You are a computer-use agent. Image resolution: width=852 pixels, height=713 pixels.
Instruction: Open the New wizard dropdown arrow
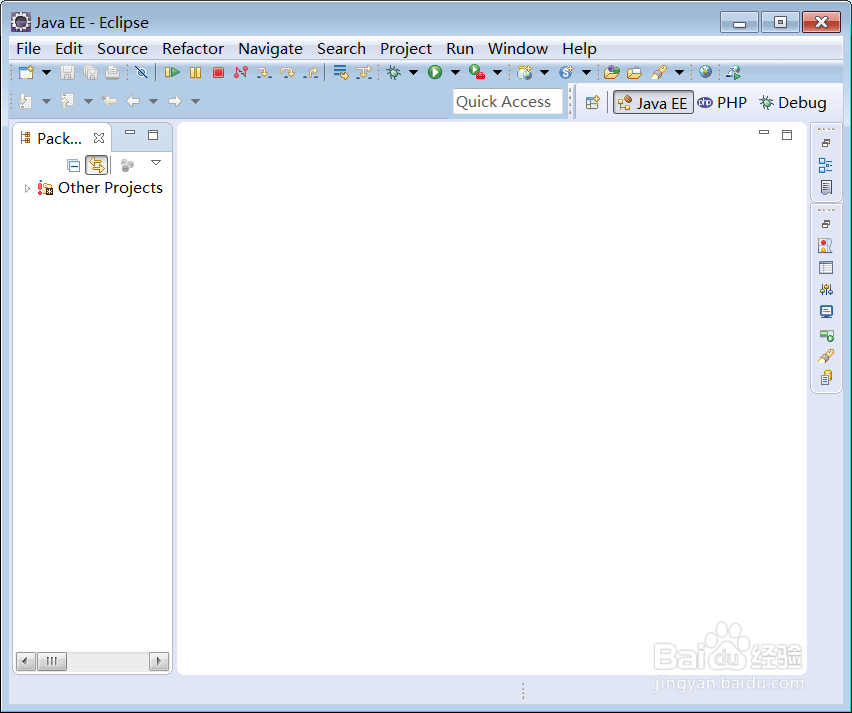[47, 72]
